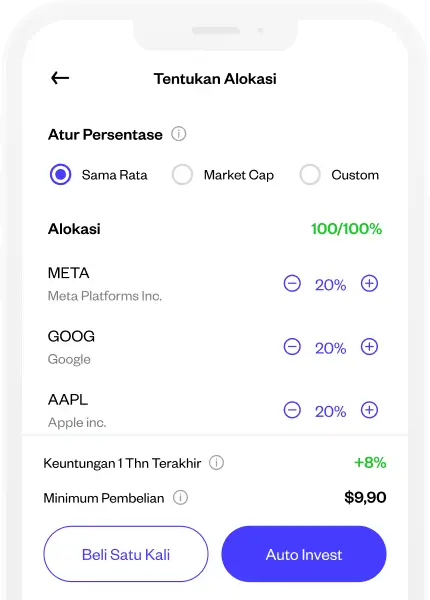
Task: Start Auto Invest
Action: click(x=304, y=554)
